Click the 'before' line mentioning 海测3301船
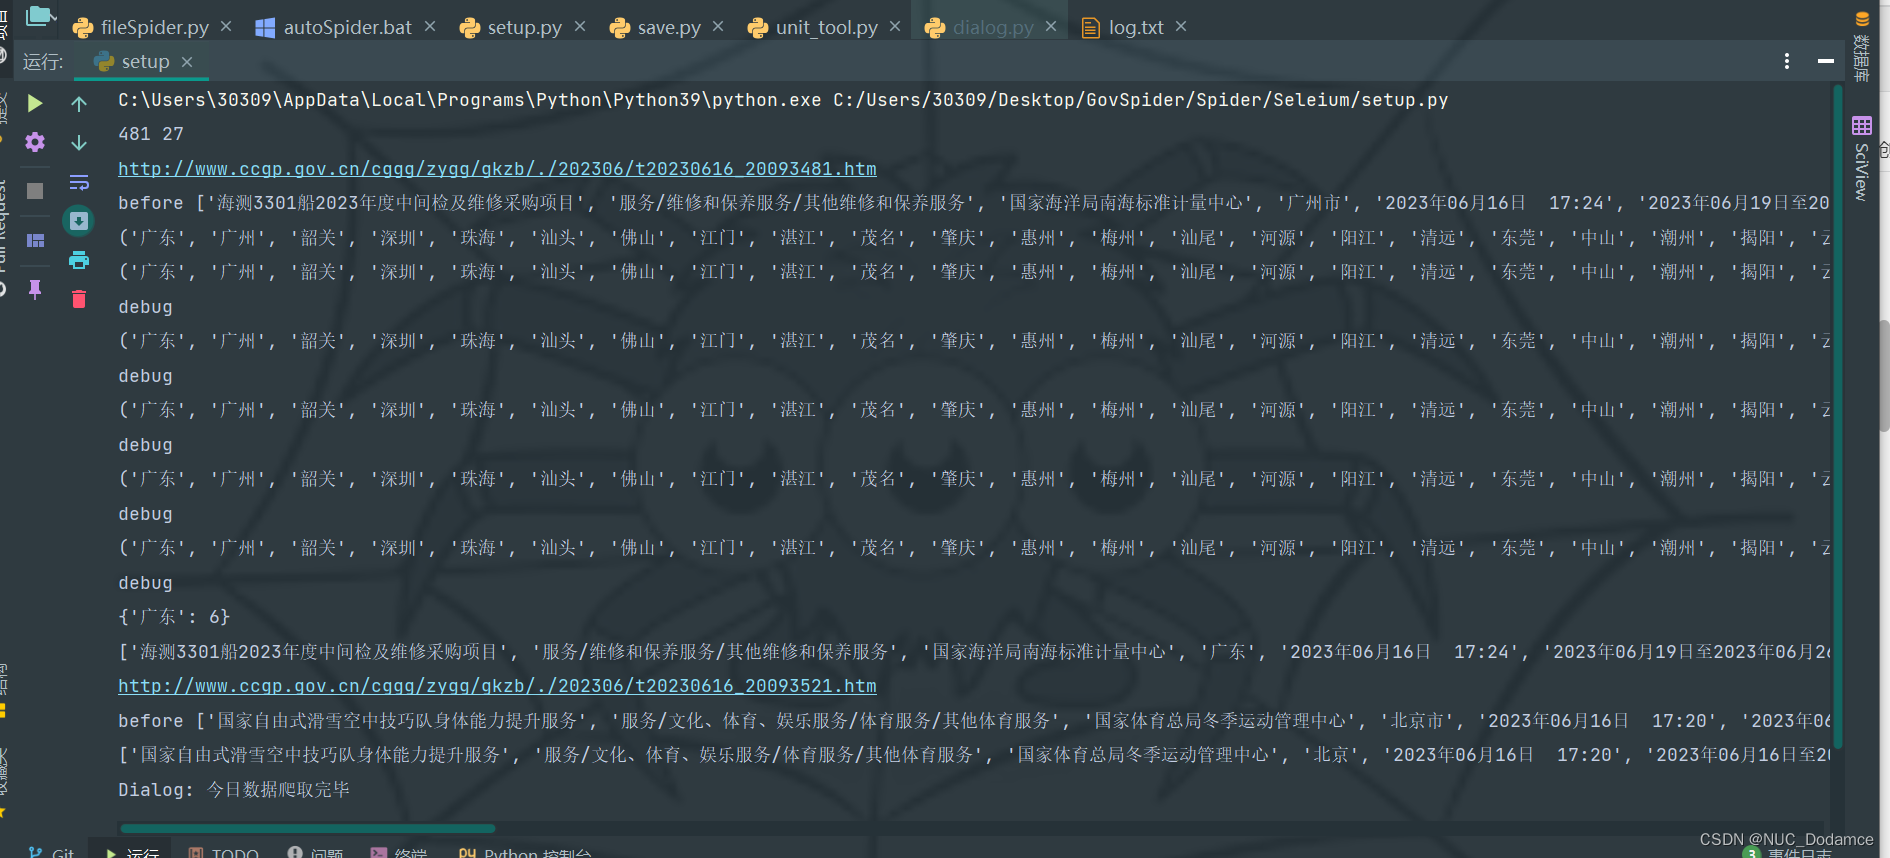The width and height of the screenshot is (1890, 858). coord(973,203)
